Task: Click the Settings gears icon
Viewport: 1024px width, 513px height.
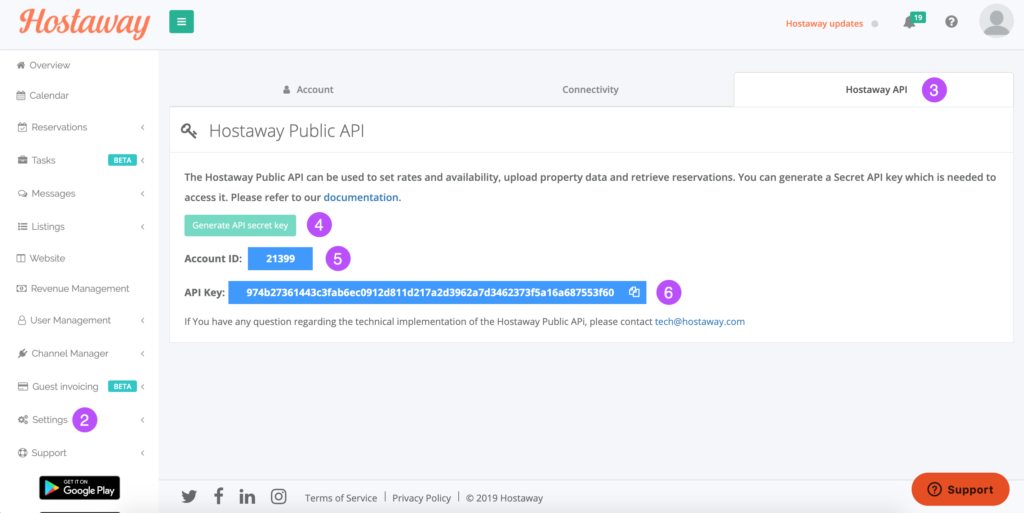Action: click(x=23, y=420)
